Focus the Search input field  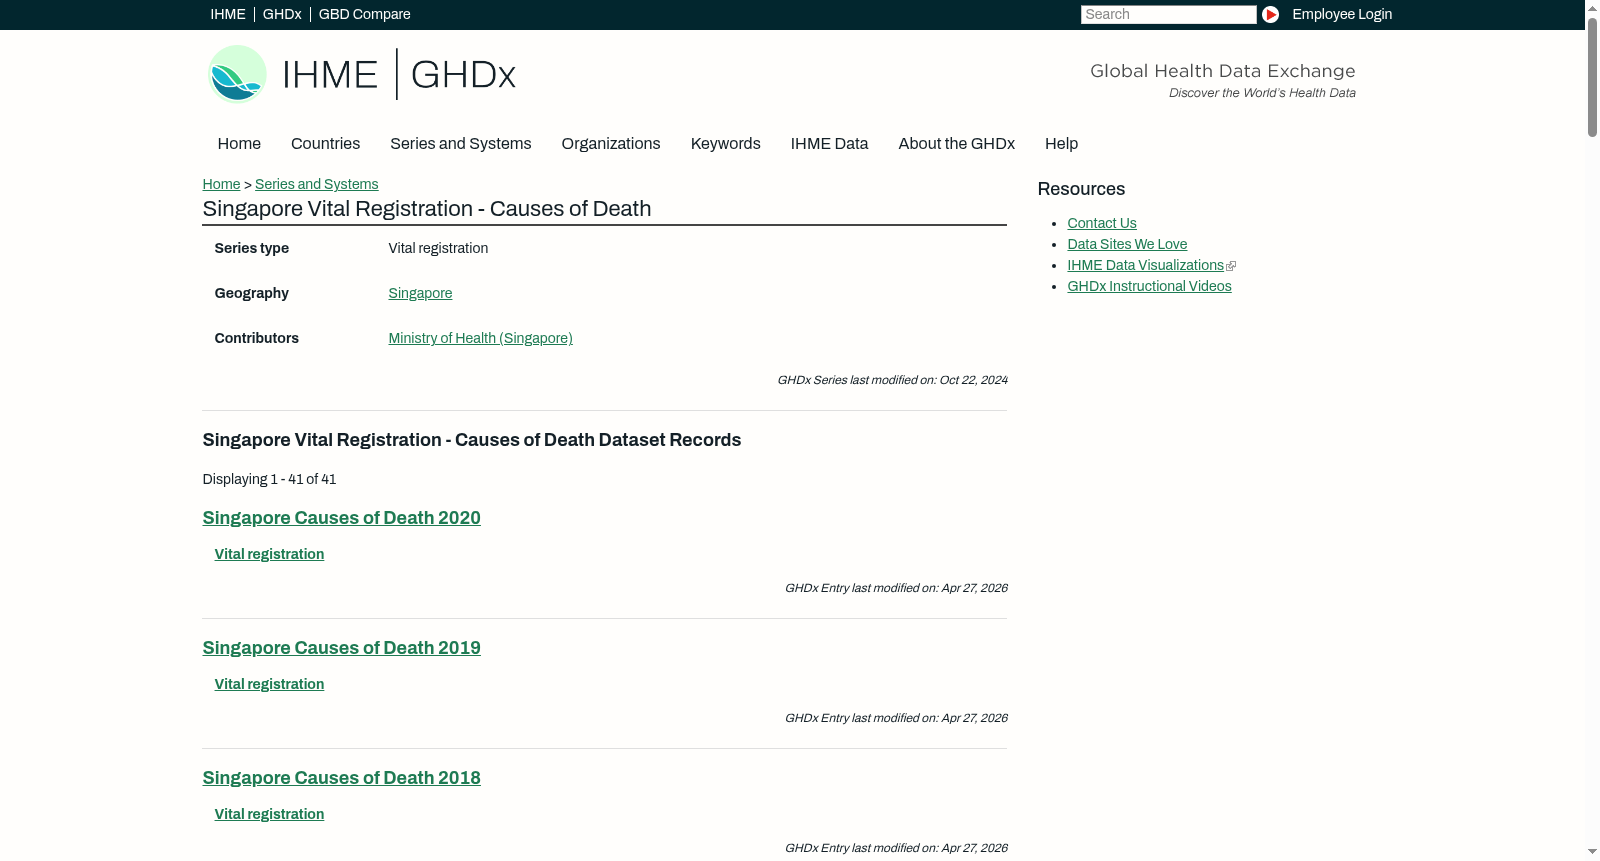point(1168,14)
